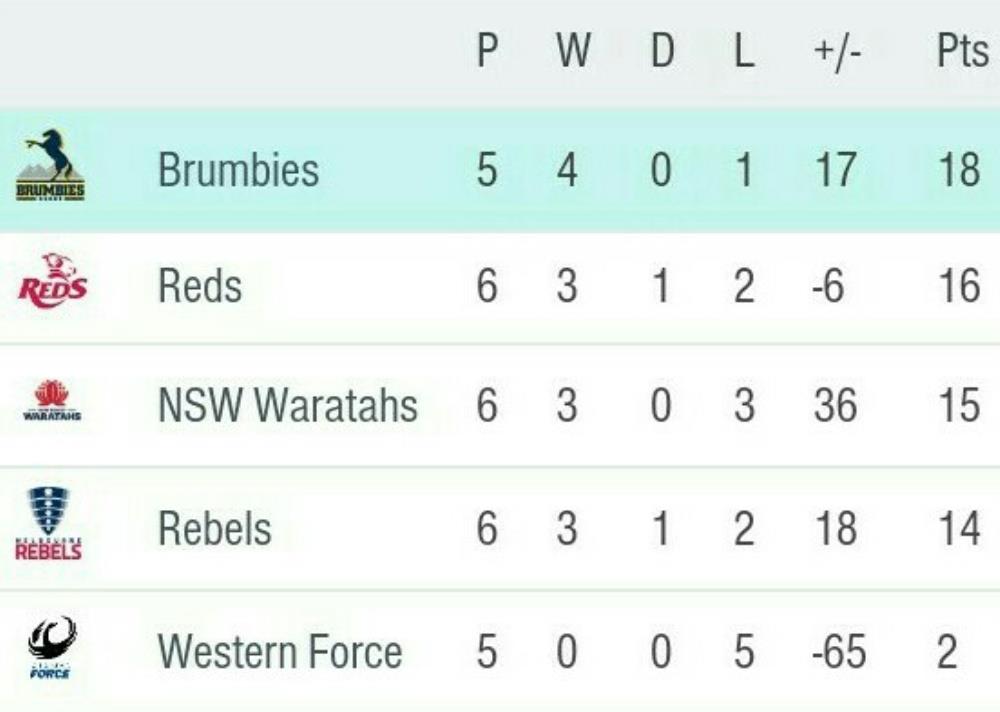Click NSW Waratahs' 36 points difference
This screenshot has width=1000, height=712.
(x=835, y=406)
